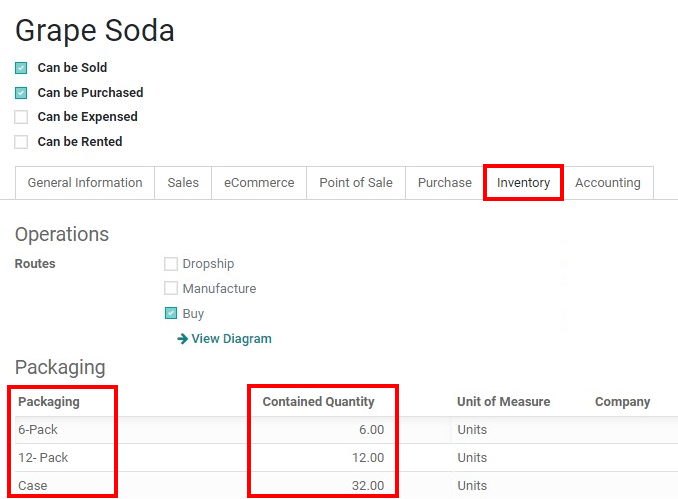Select the Inventory tab
The image size is (678, 499).
click(x=523, y=183)
